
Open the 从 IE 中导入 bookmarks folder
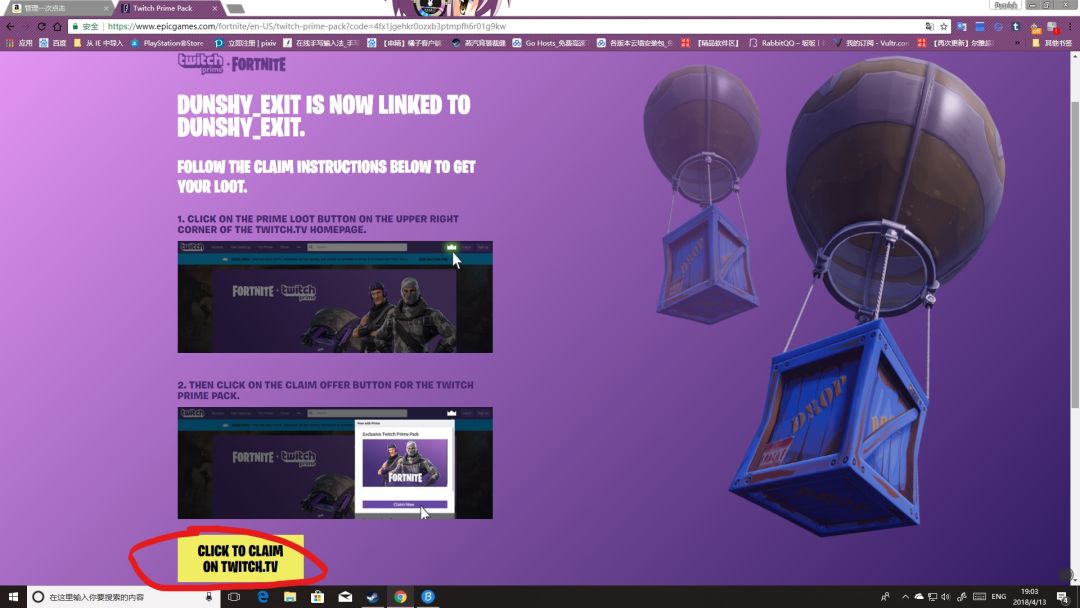[98, 43]
